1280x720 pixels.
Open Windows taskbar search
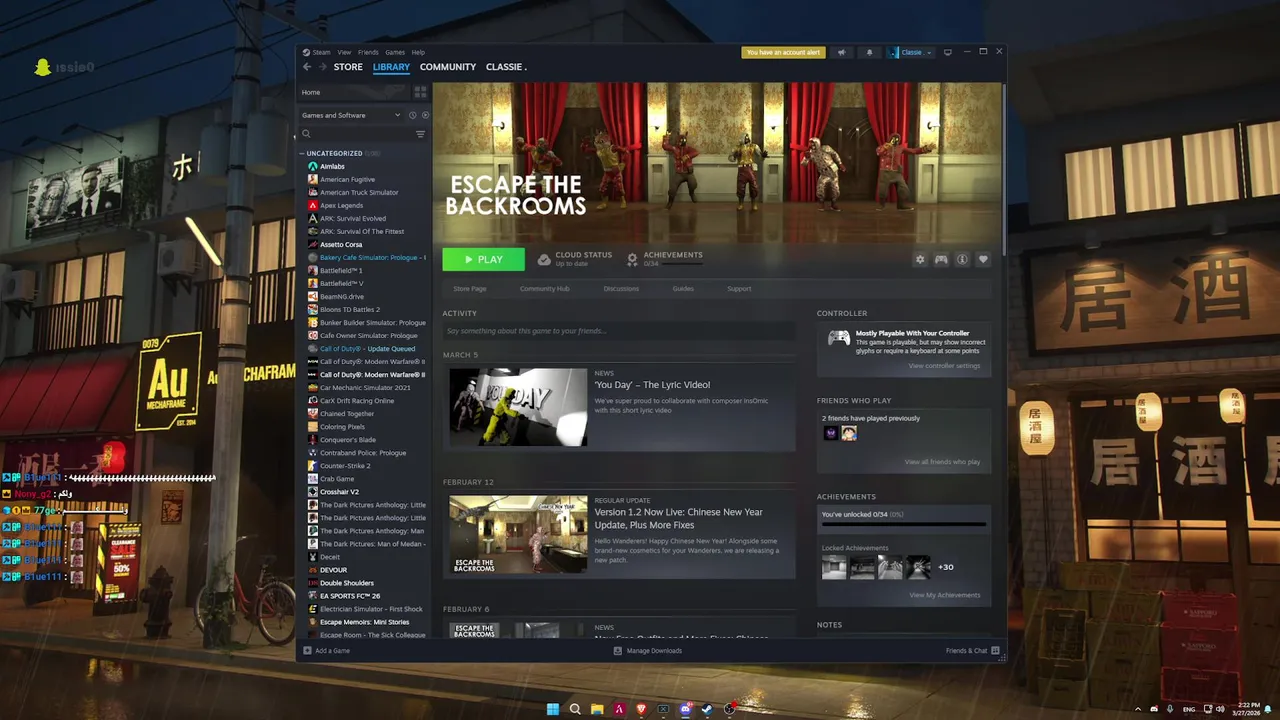tap(575, 709)
